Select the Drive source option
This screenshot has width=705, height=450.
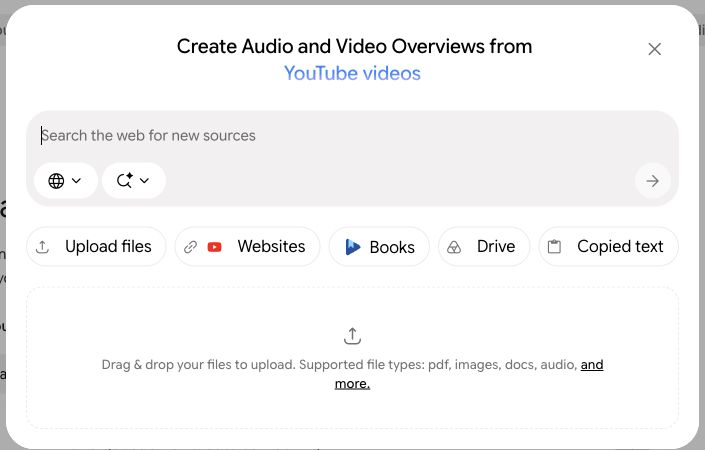(x=484, y=246)
